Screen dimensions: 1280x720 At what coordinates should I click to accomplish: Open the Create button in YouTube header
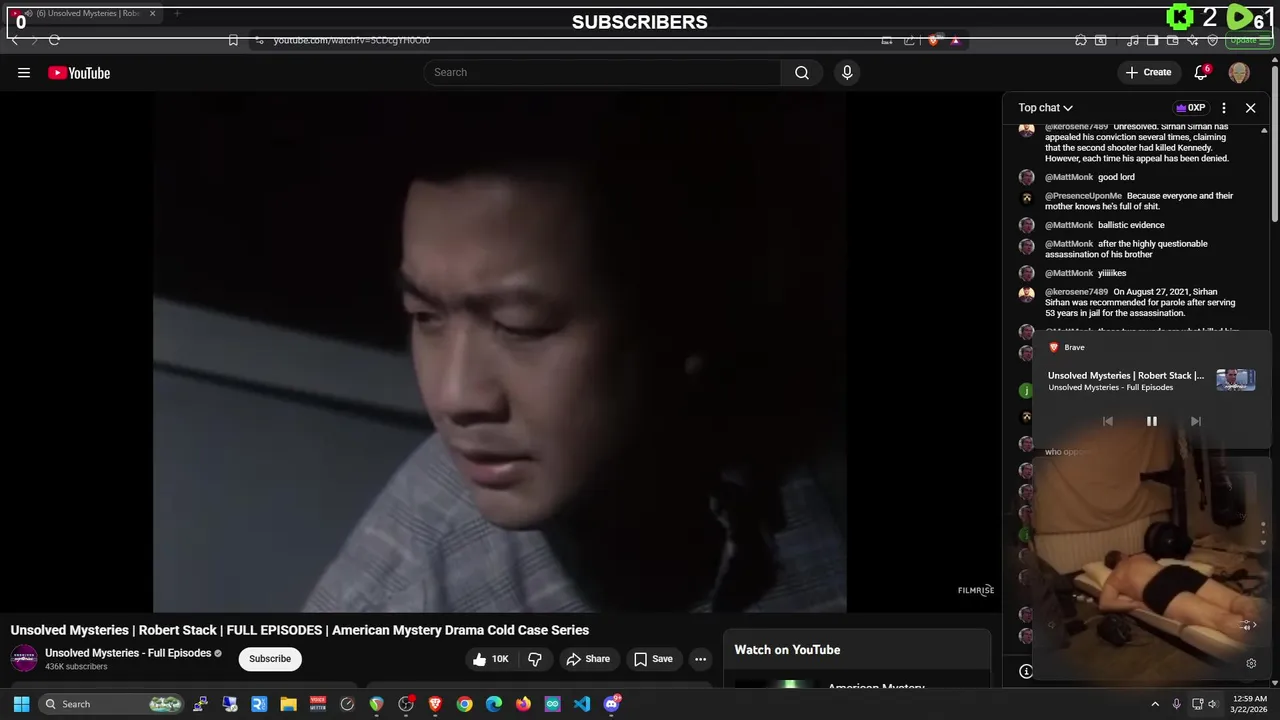1148,72
